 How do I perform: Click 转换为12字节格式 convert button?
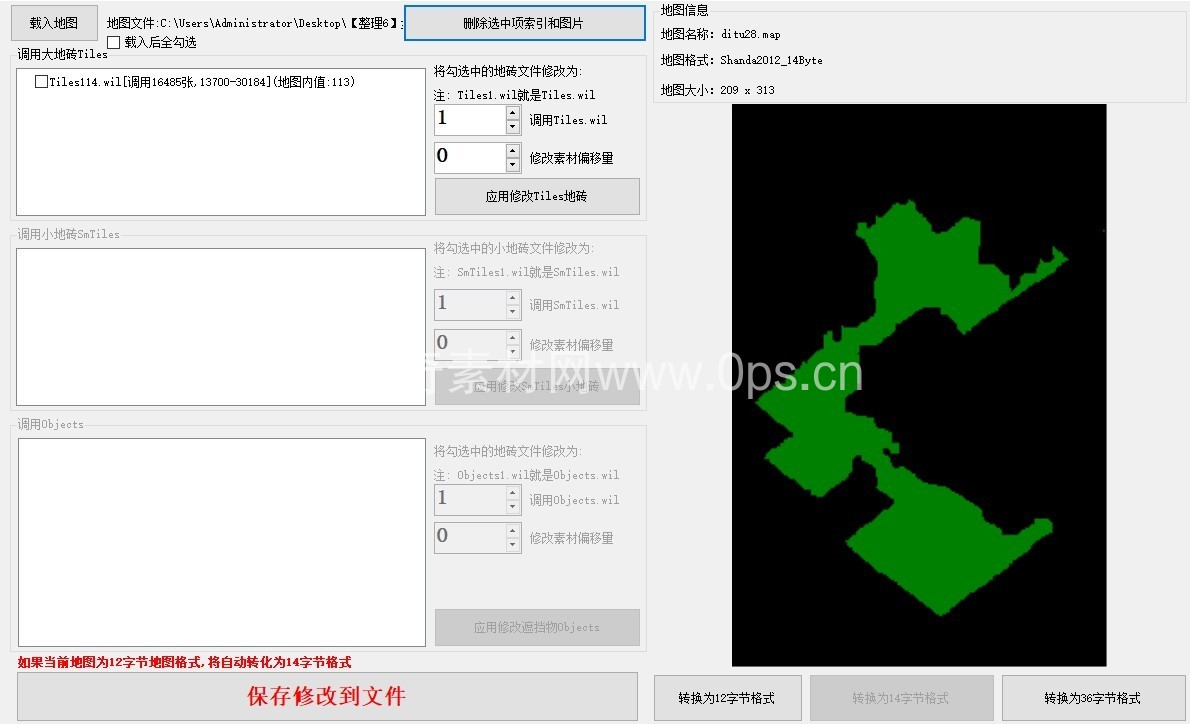727,698
